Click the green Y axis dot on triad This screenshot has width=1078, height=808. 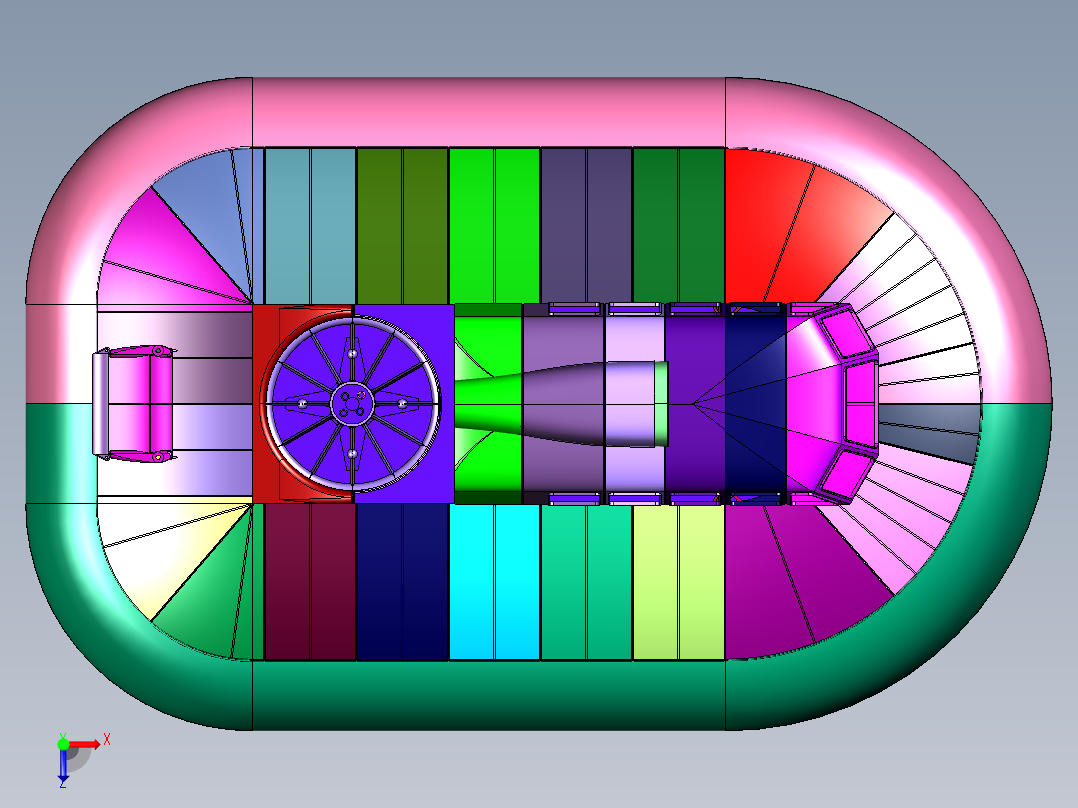point(63,743)
